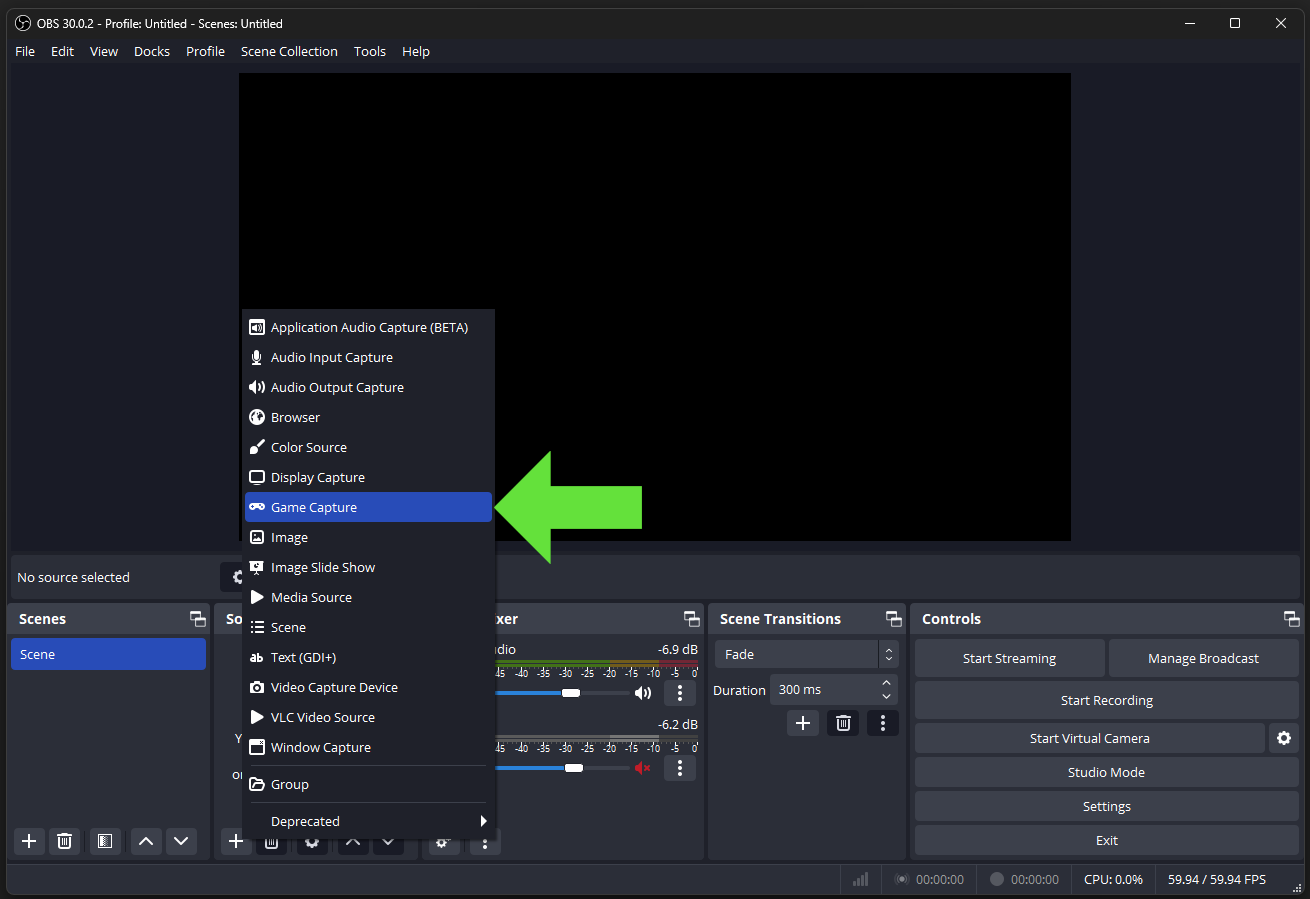
Task: Click Start Recording button
Action: tap(1106, 700)
